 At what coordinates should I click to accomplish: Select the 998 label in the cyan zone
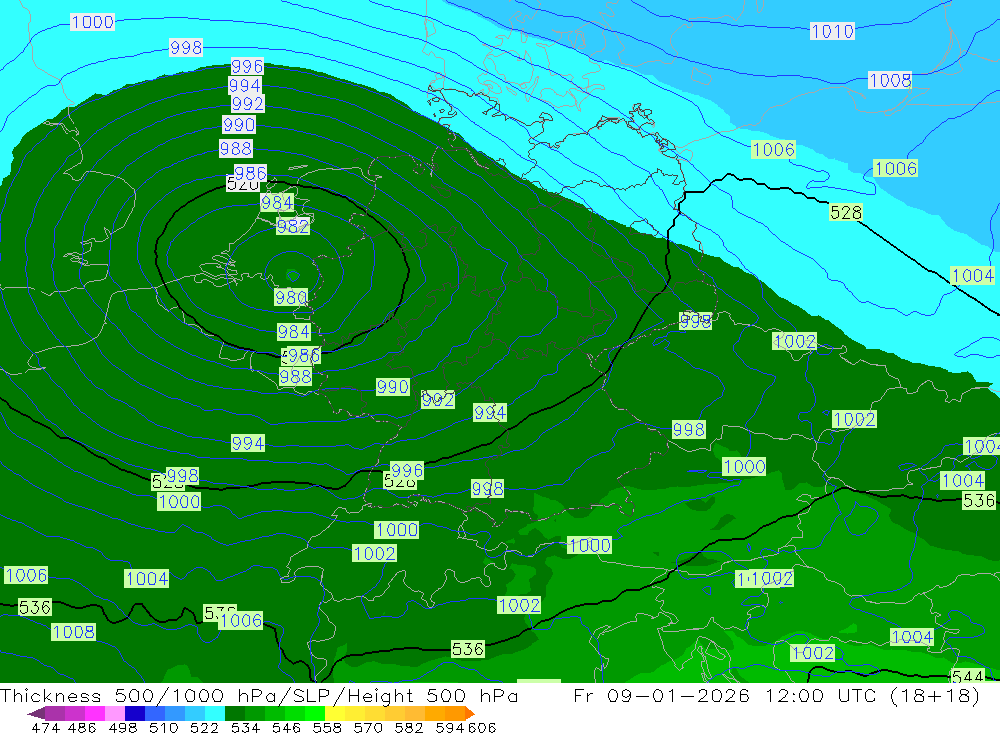pos(186,47)
